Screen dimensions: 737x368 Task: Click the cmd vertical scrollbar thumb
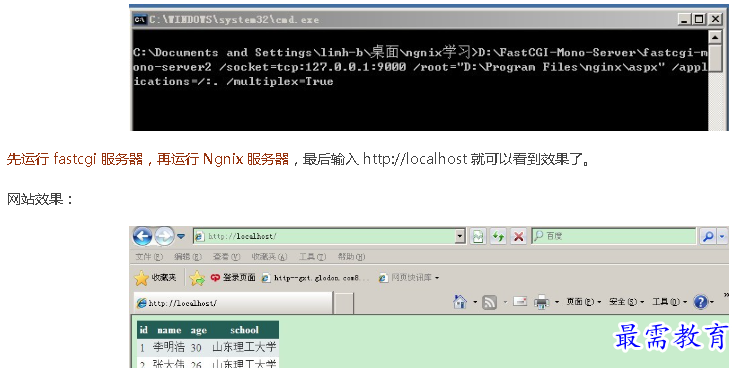point(715,58)
